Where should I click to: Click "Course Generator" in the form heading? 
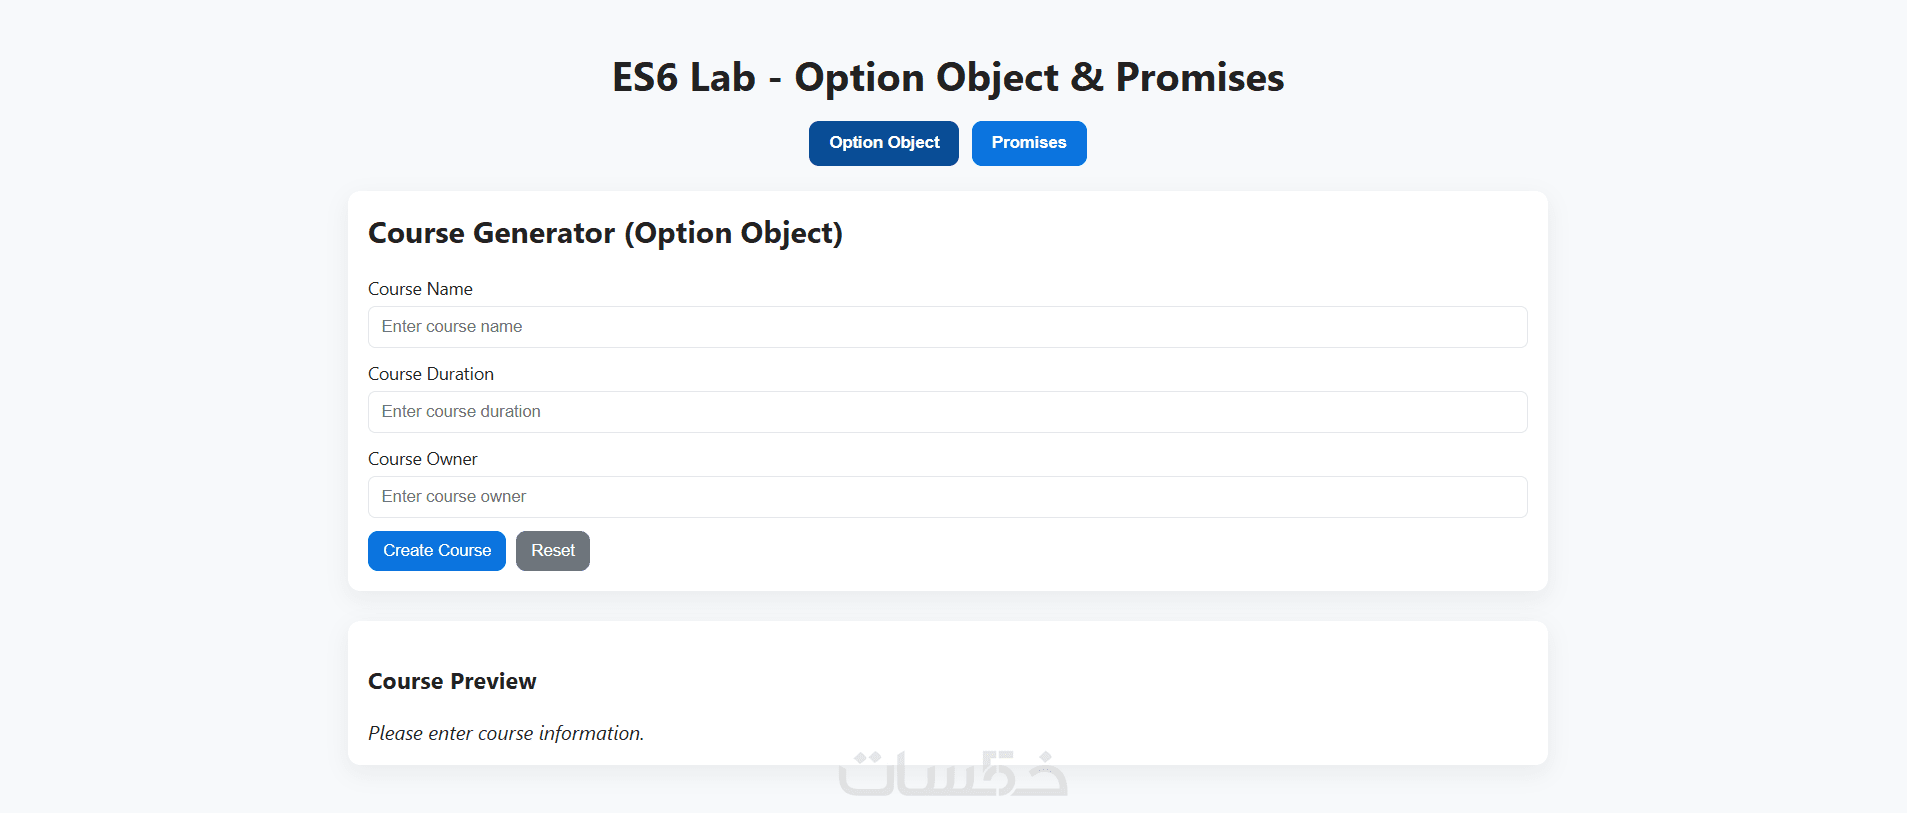[491, 233]
